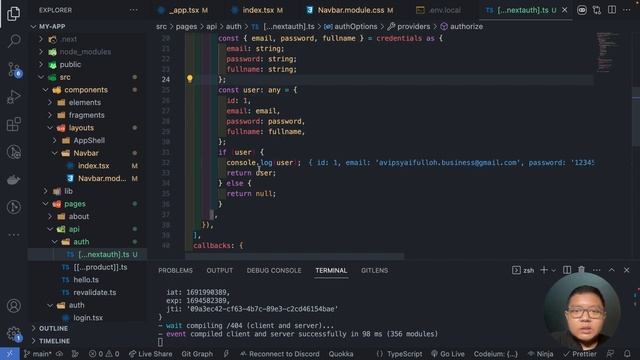Open Source Control view icon
The width and height of the screenshot is (640, 360).
[14, 70]
